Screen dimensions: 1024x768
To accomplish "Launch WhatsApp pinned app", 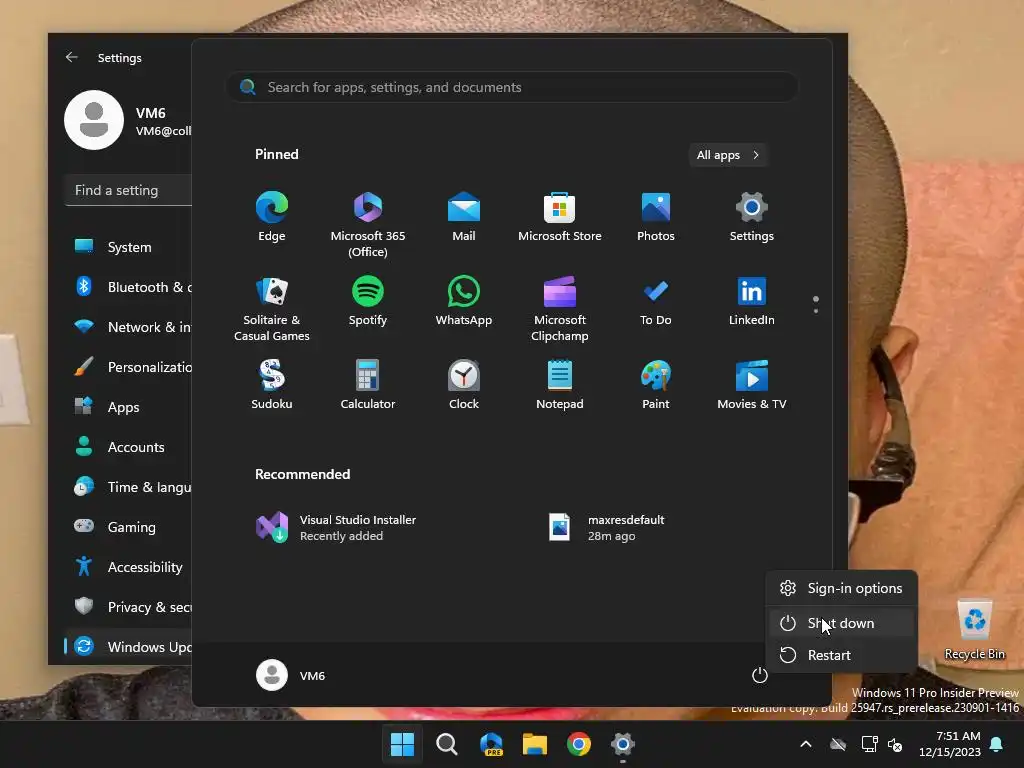I will tap(464, 301).
